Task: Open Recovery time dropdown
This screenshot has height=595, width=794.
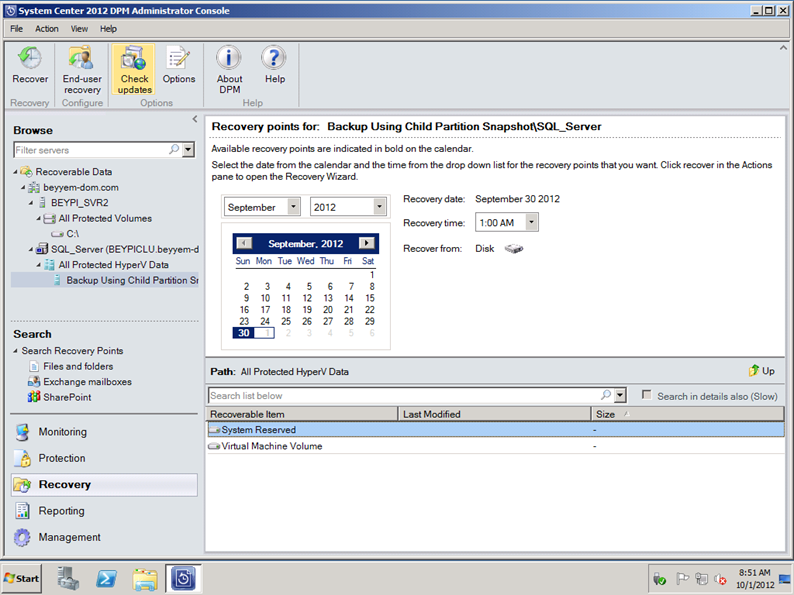Action: click(531, 222)
